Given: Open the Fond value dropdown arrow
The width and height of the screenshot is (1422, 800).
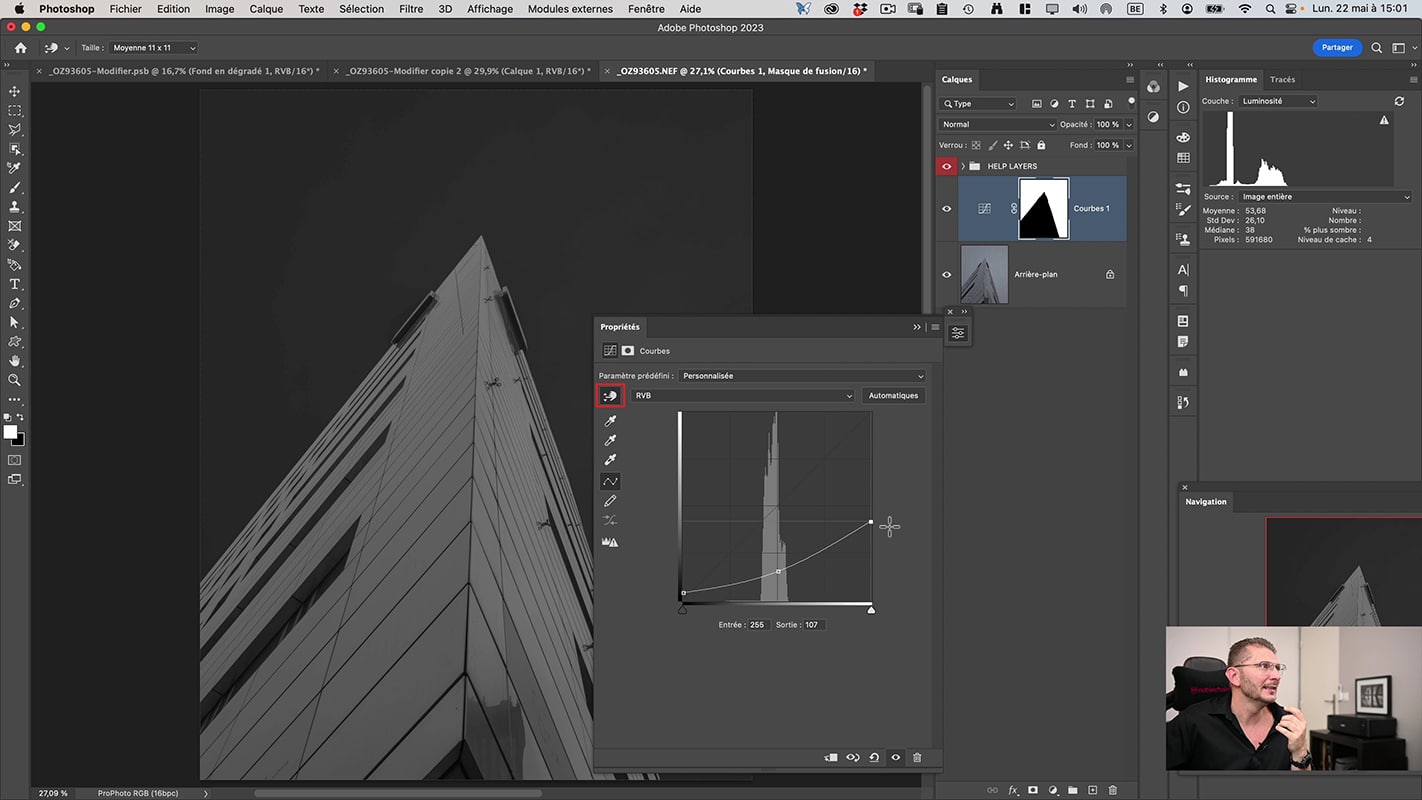Looking at the screenshot, I should click(x=1129, y=145).
